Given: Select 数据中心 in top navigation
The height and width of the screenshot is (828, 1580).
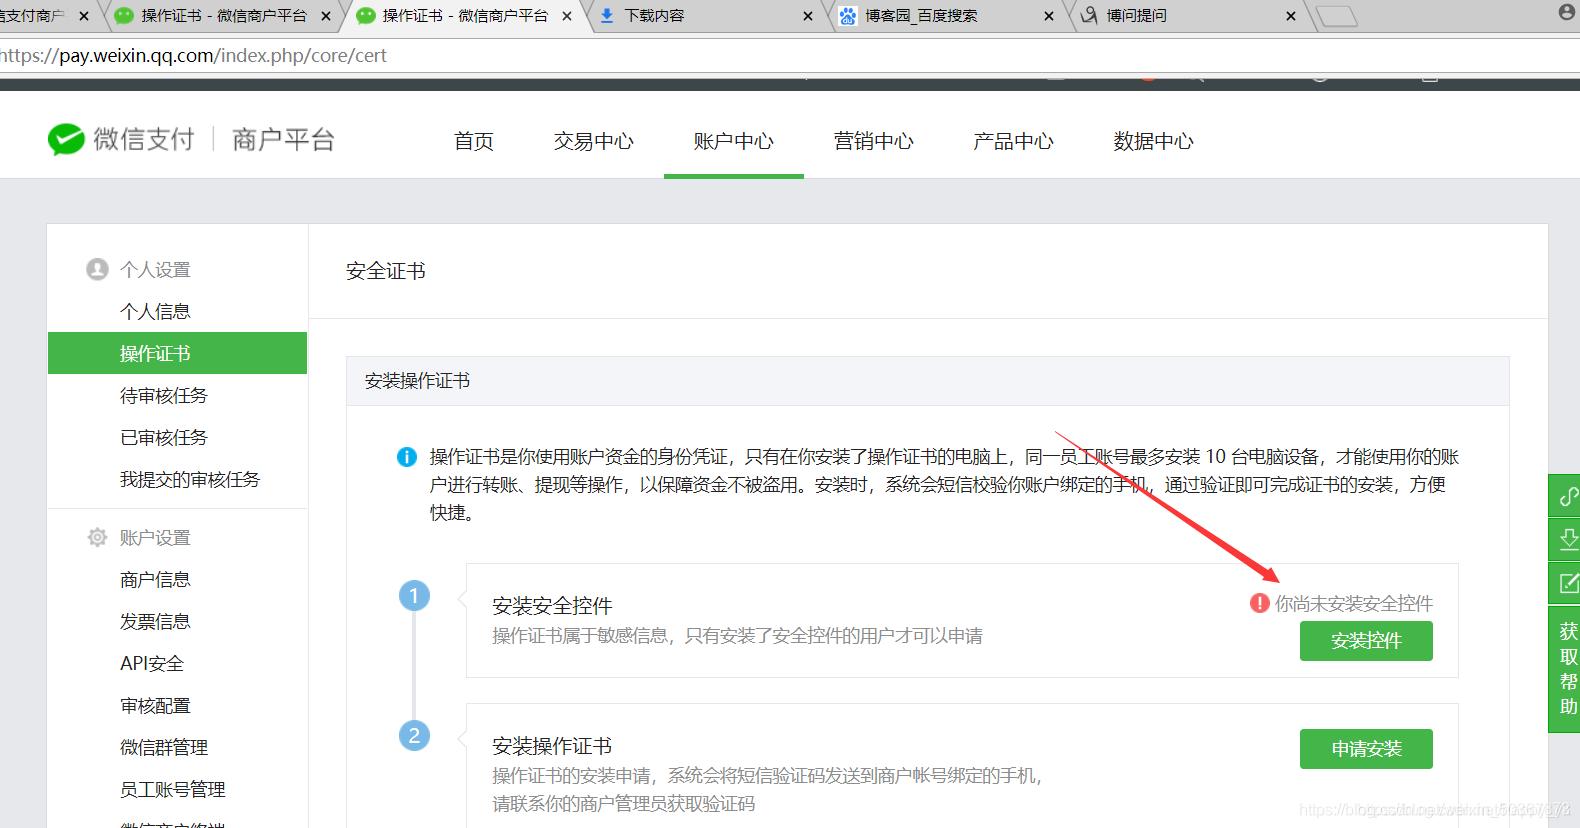Looking at the screenshot, I should pyautogui.click(x=1153, y=142).
